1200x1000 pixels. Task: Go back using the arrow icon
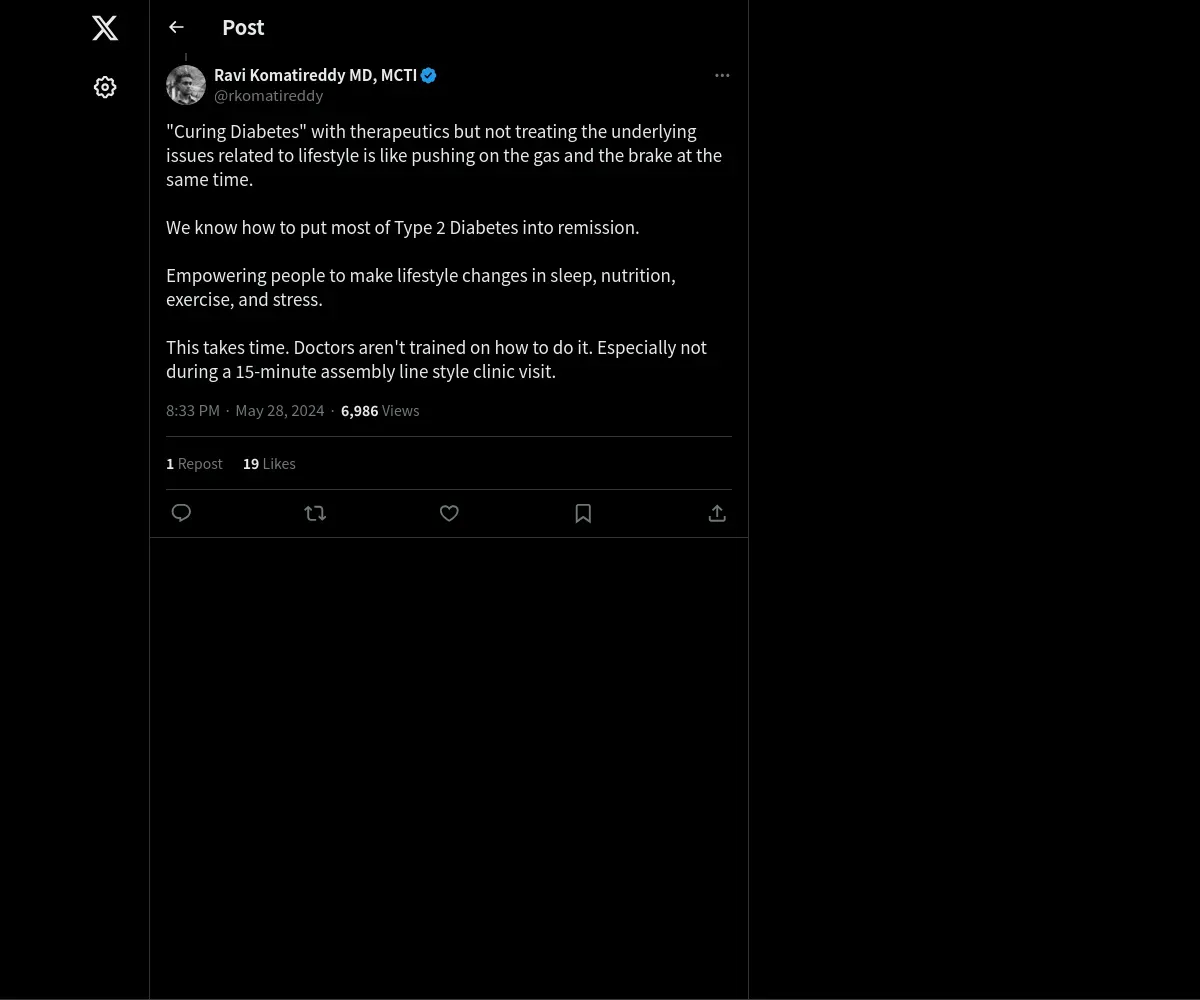176,27
